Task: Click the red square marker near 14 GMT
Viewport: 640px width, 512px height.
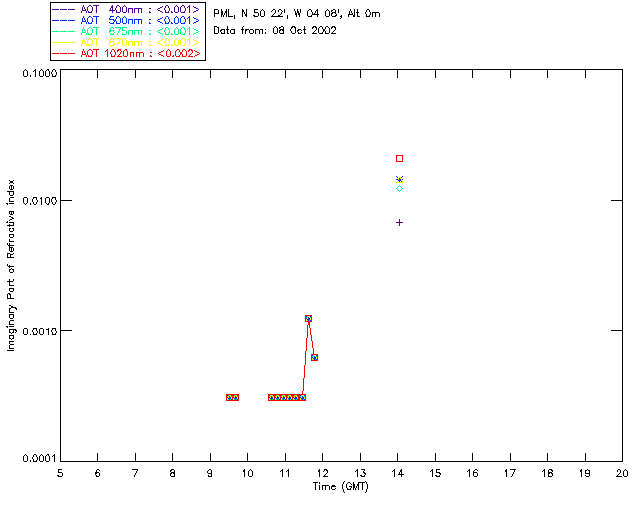Action: click(400, 158)
